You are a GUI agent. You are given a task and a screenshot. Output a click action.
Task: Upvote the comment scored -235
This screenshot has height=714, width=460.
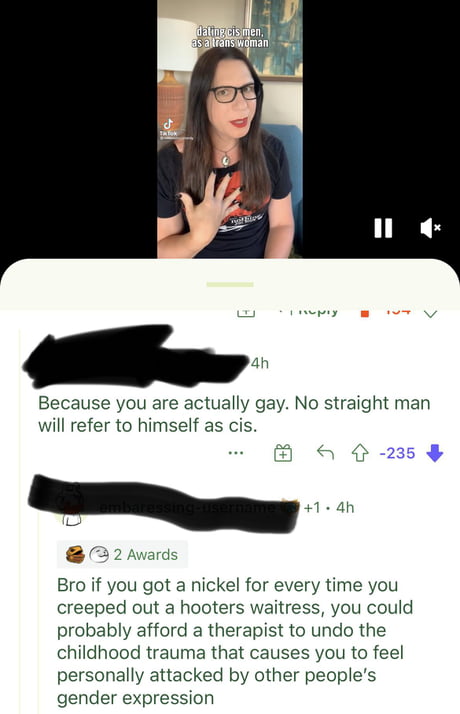coord(360,453)
